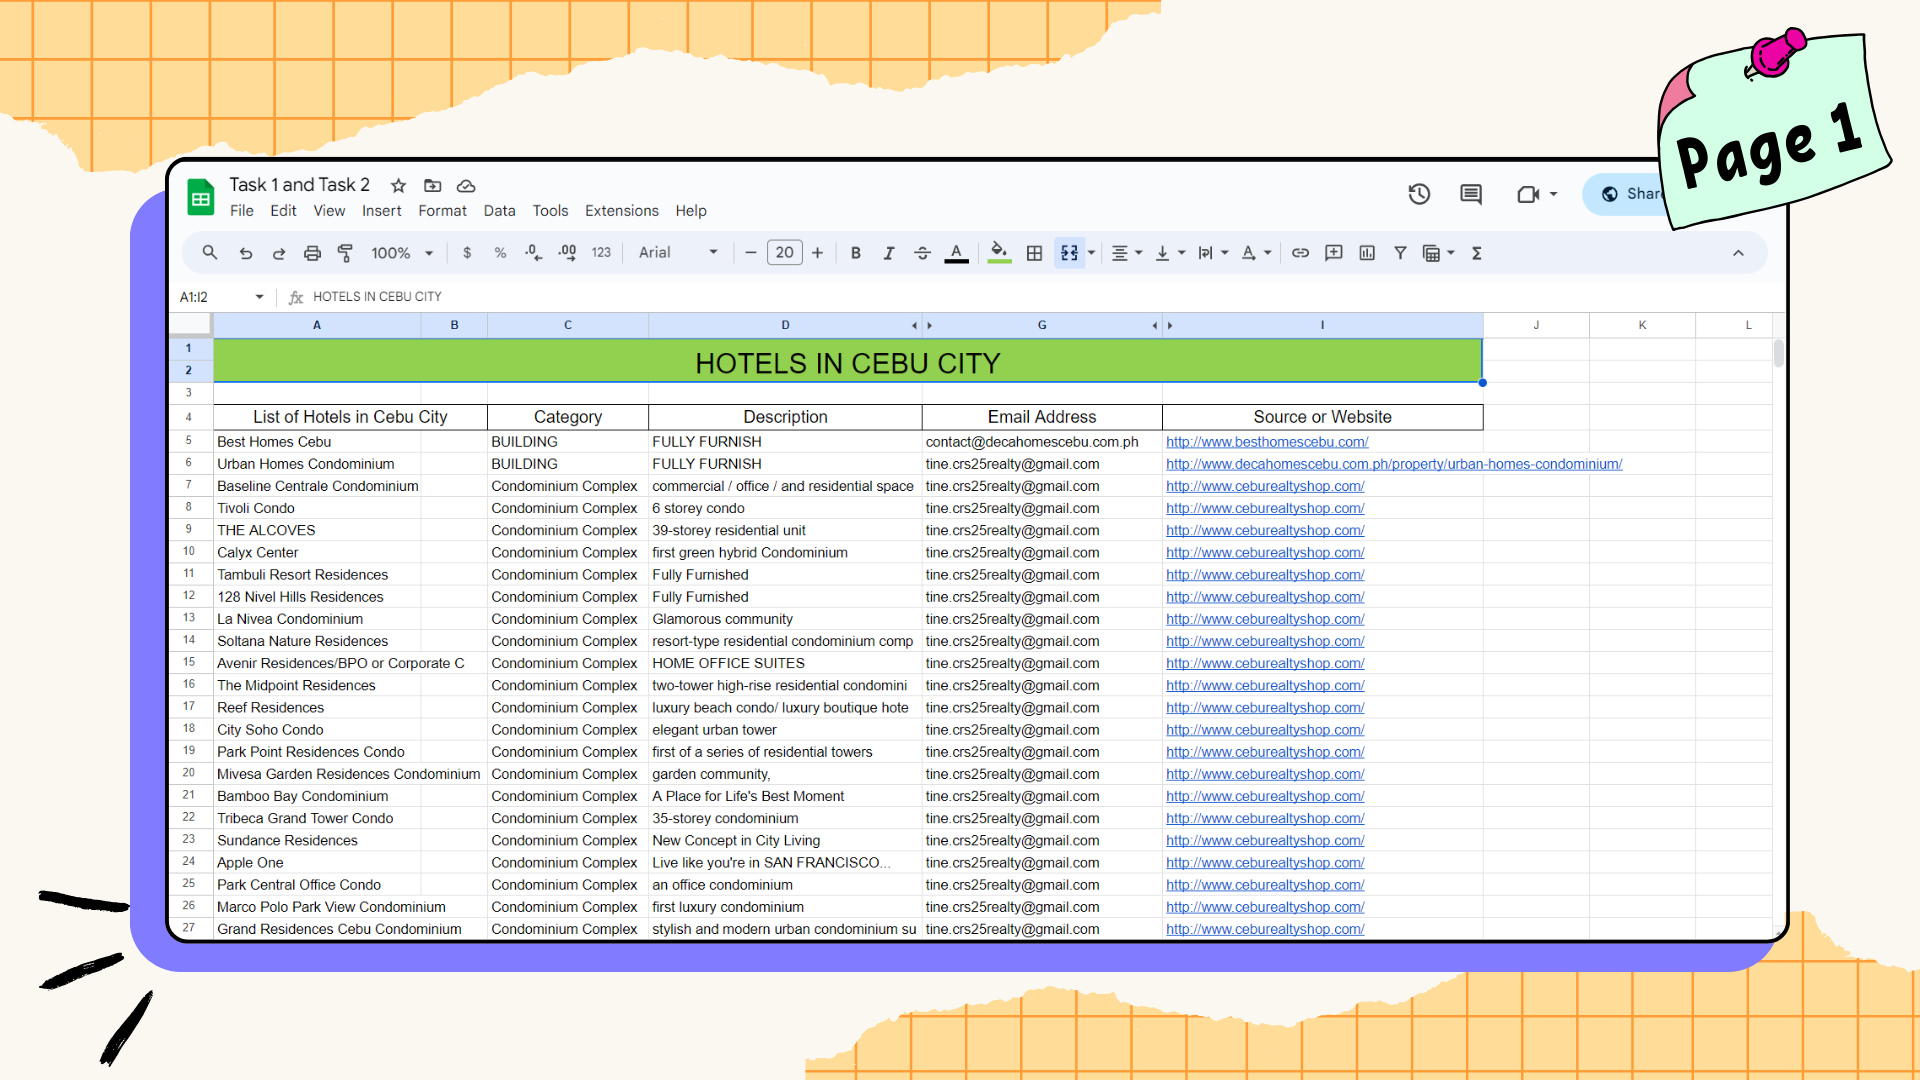This screenshot has height=1080, width=1920.
Task: Open the comments panel icon
Action: coord(1470,194)
